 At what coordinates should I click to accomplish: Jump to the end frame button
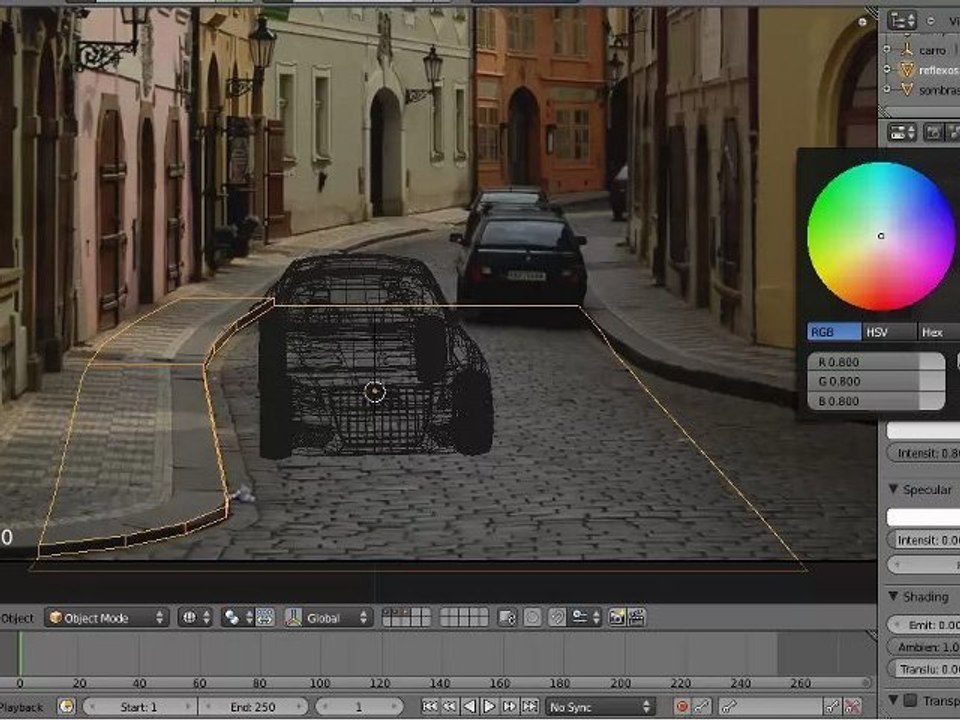[x=530, y=707]
